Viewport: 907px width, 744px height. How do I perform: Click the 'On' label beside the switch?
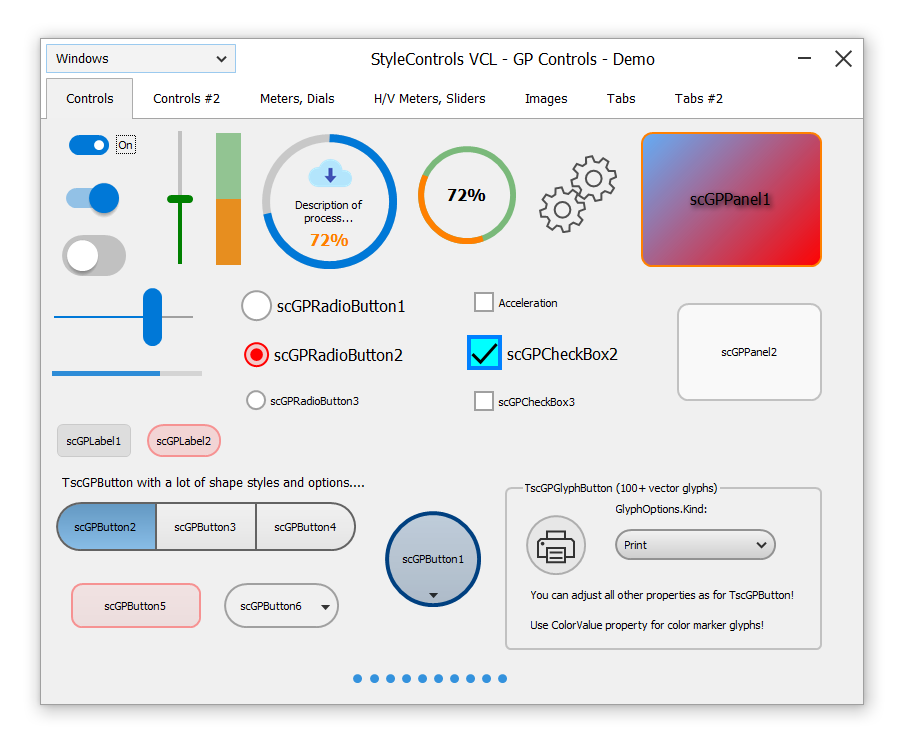[x=126, y=145]
